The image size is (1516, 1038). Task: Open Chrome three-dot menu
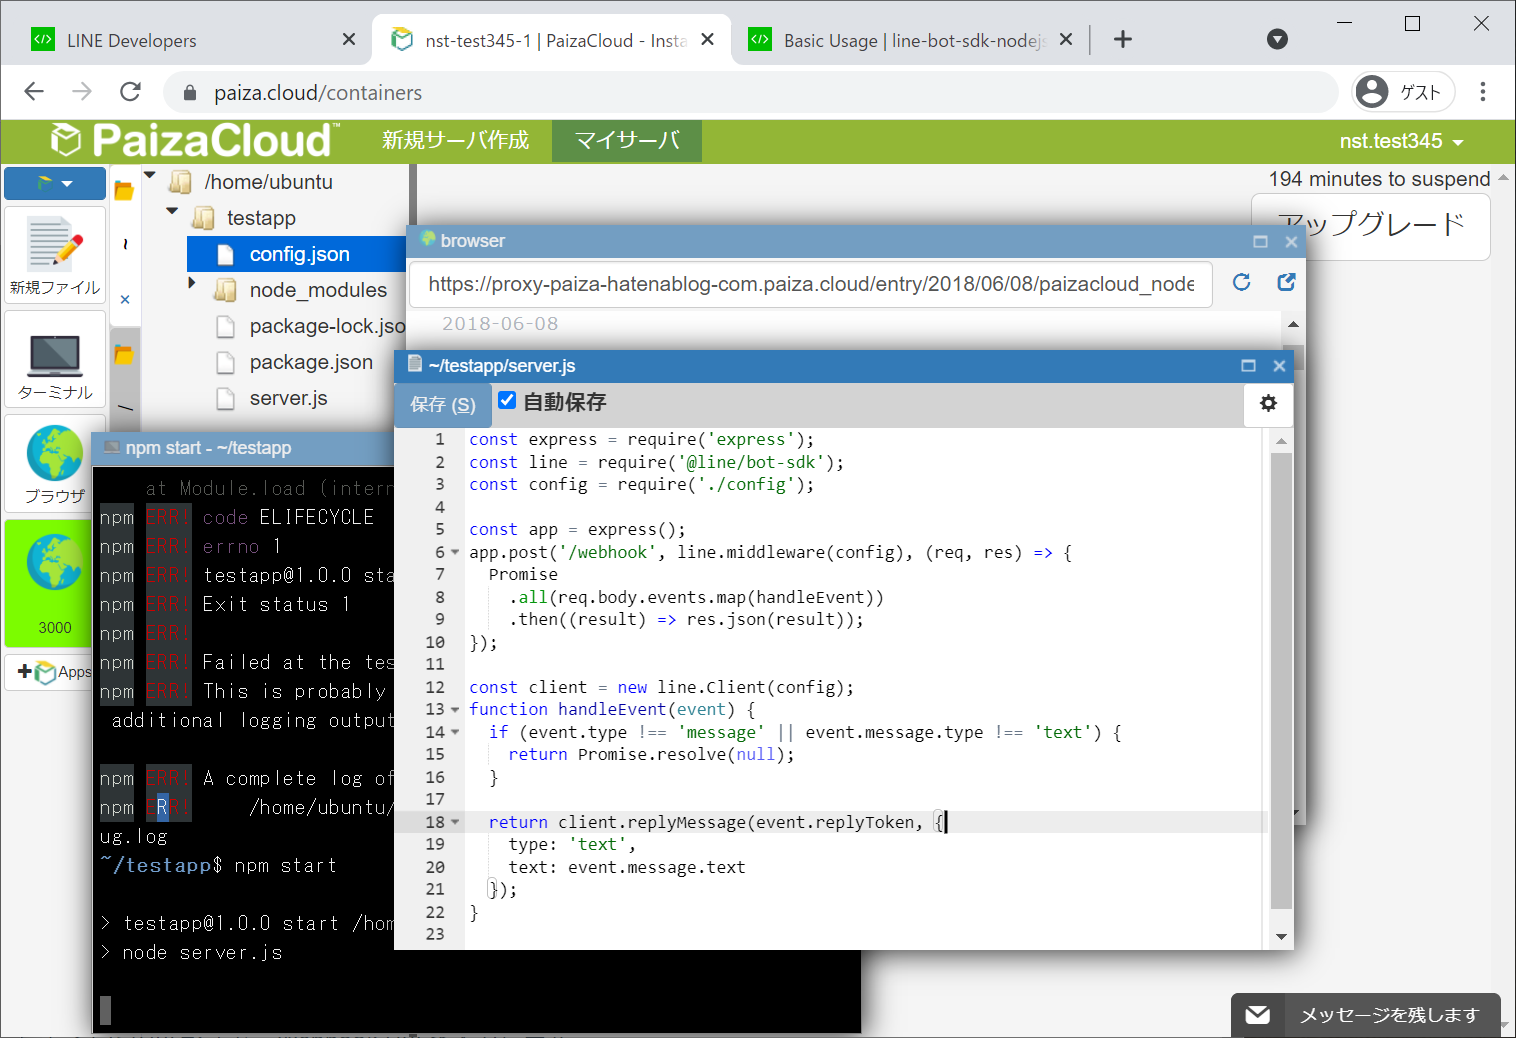pyautogui.click(x=1483, y=92)
